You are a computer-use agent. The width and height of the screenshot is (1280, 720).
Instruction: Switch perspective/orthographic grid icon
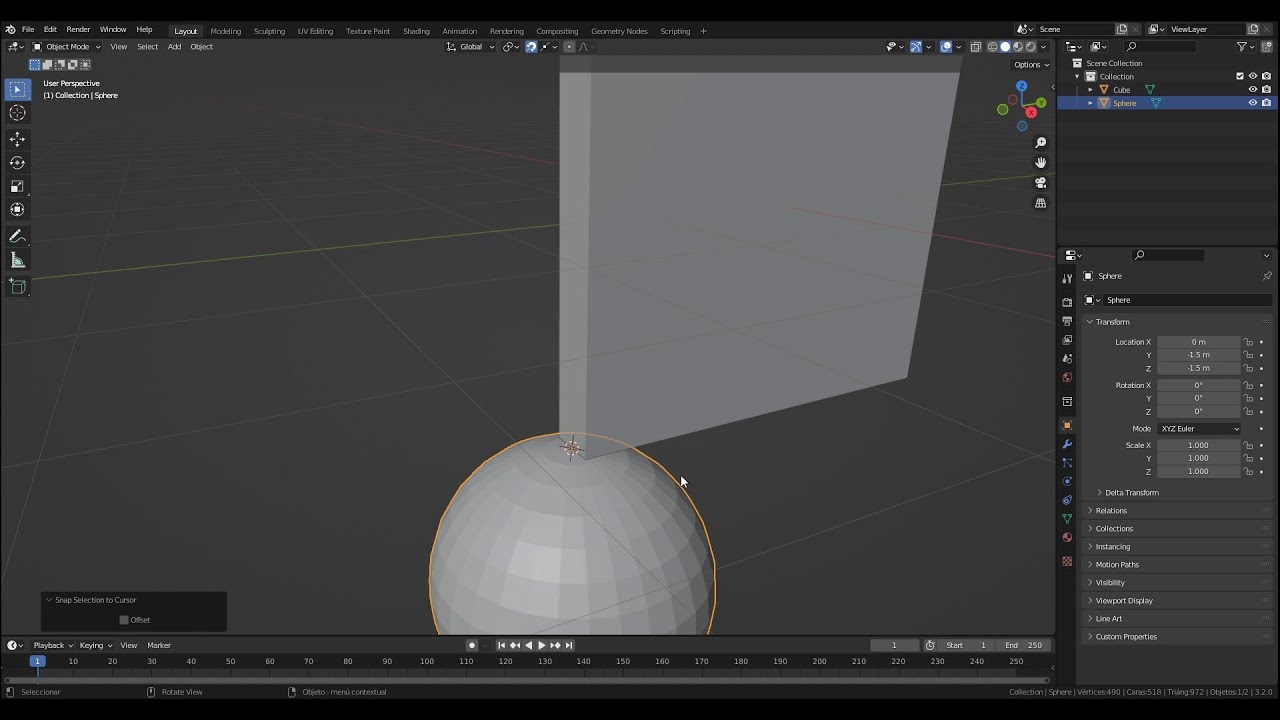coord(1040,203)
